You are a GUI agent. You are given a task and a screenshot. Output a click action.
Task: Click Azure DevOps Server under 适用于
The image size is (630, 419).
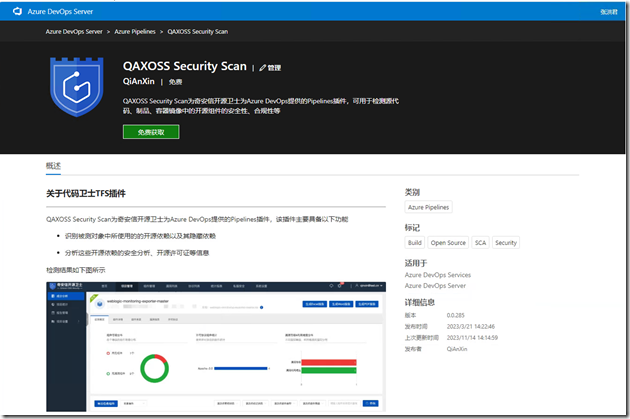[435, 286]
